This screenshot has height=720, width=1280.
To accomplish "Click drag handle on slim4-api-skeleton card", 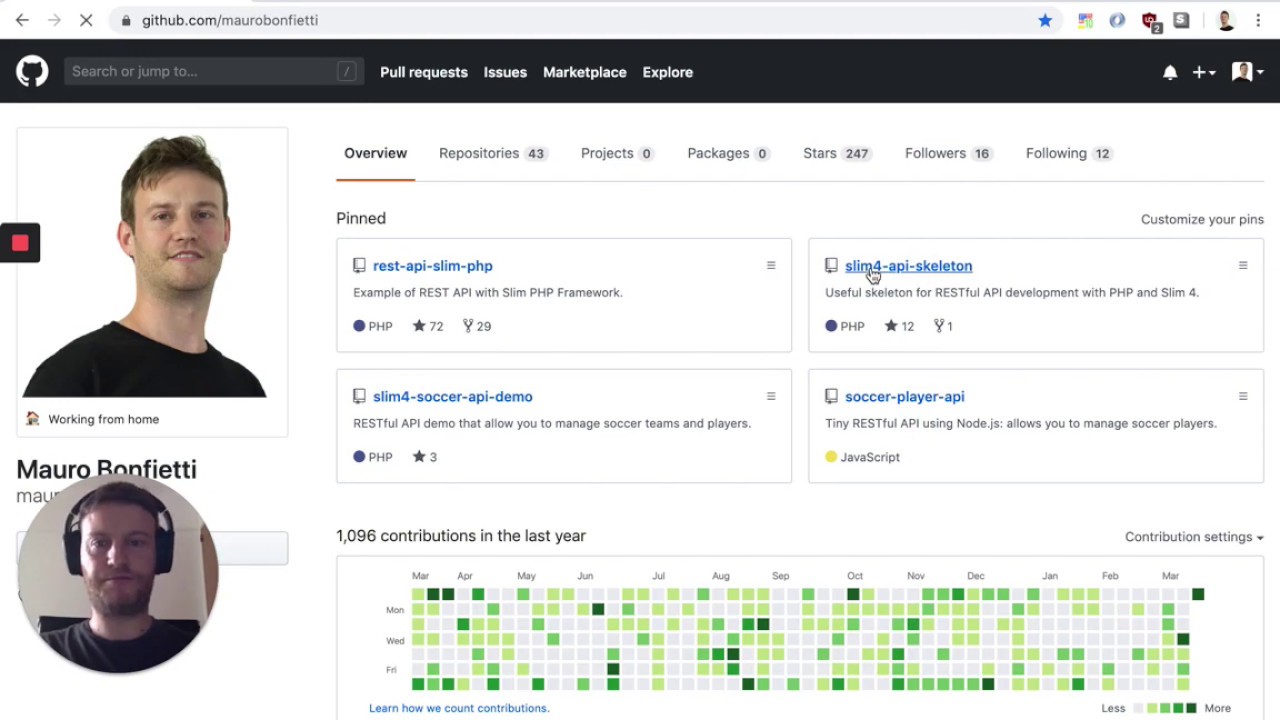I will click(x=1243, y=266).
